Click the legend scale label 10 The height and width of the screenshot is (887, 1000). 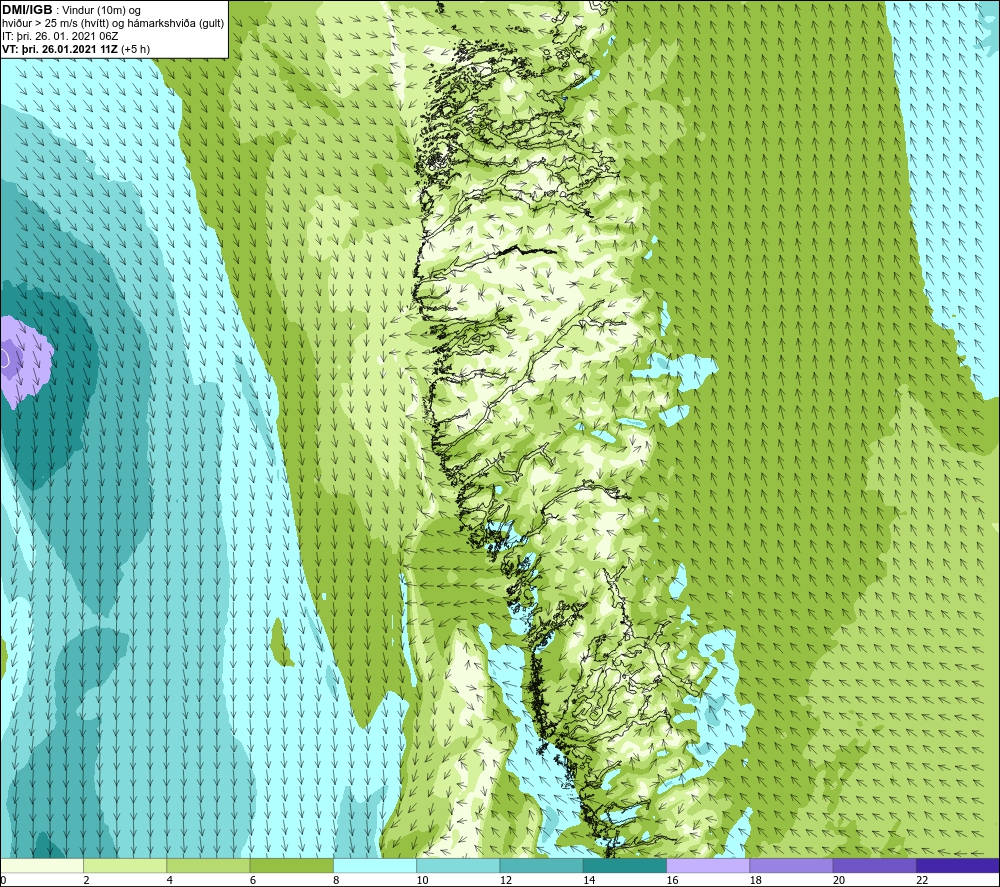pyautogui.click(x=422, y=880)
